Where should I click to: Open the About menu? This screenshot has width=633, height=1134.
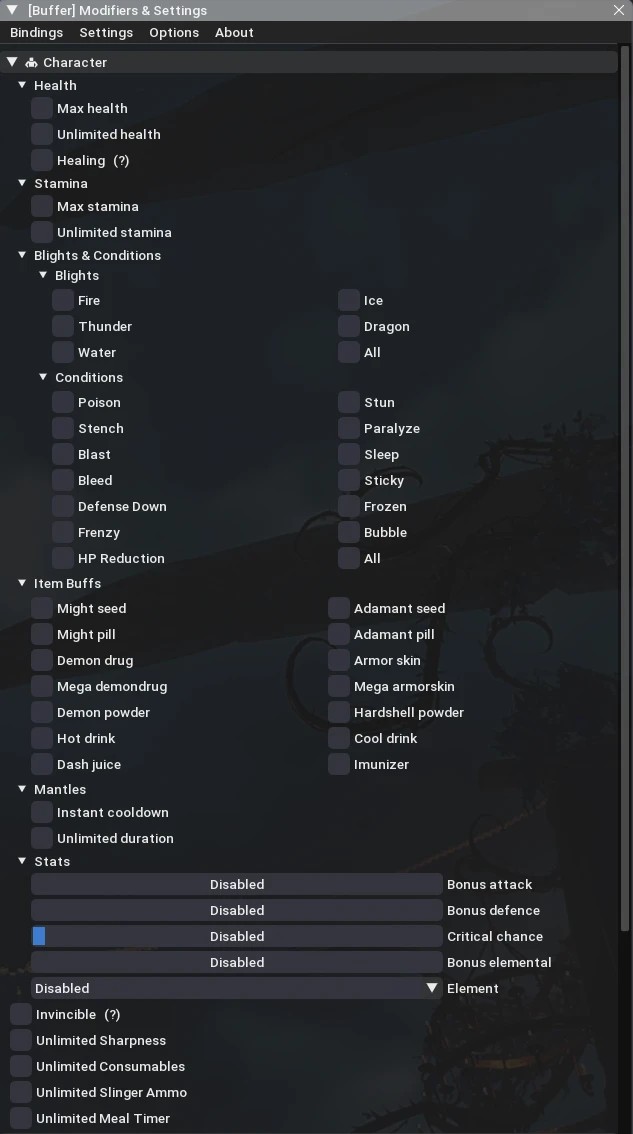[x=234, y=33]
